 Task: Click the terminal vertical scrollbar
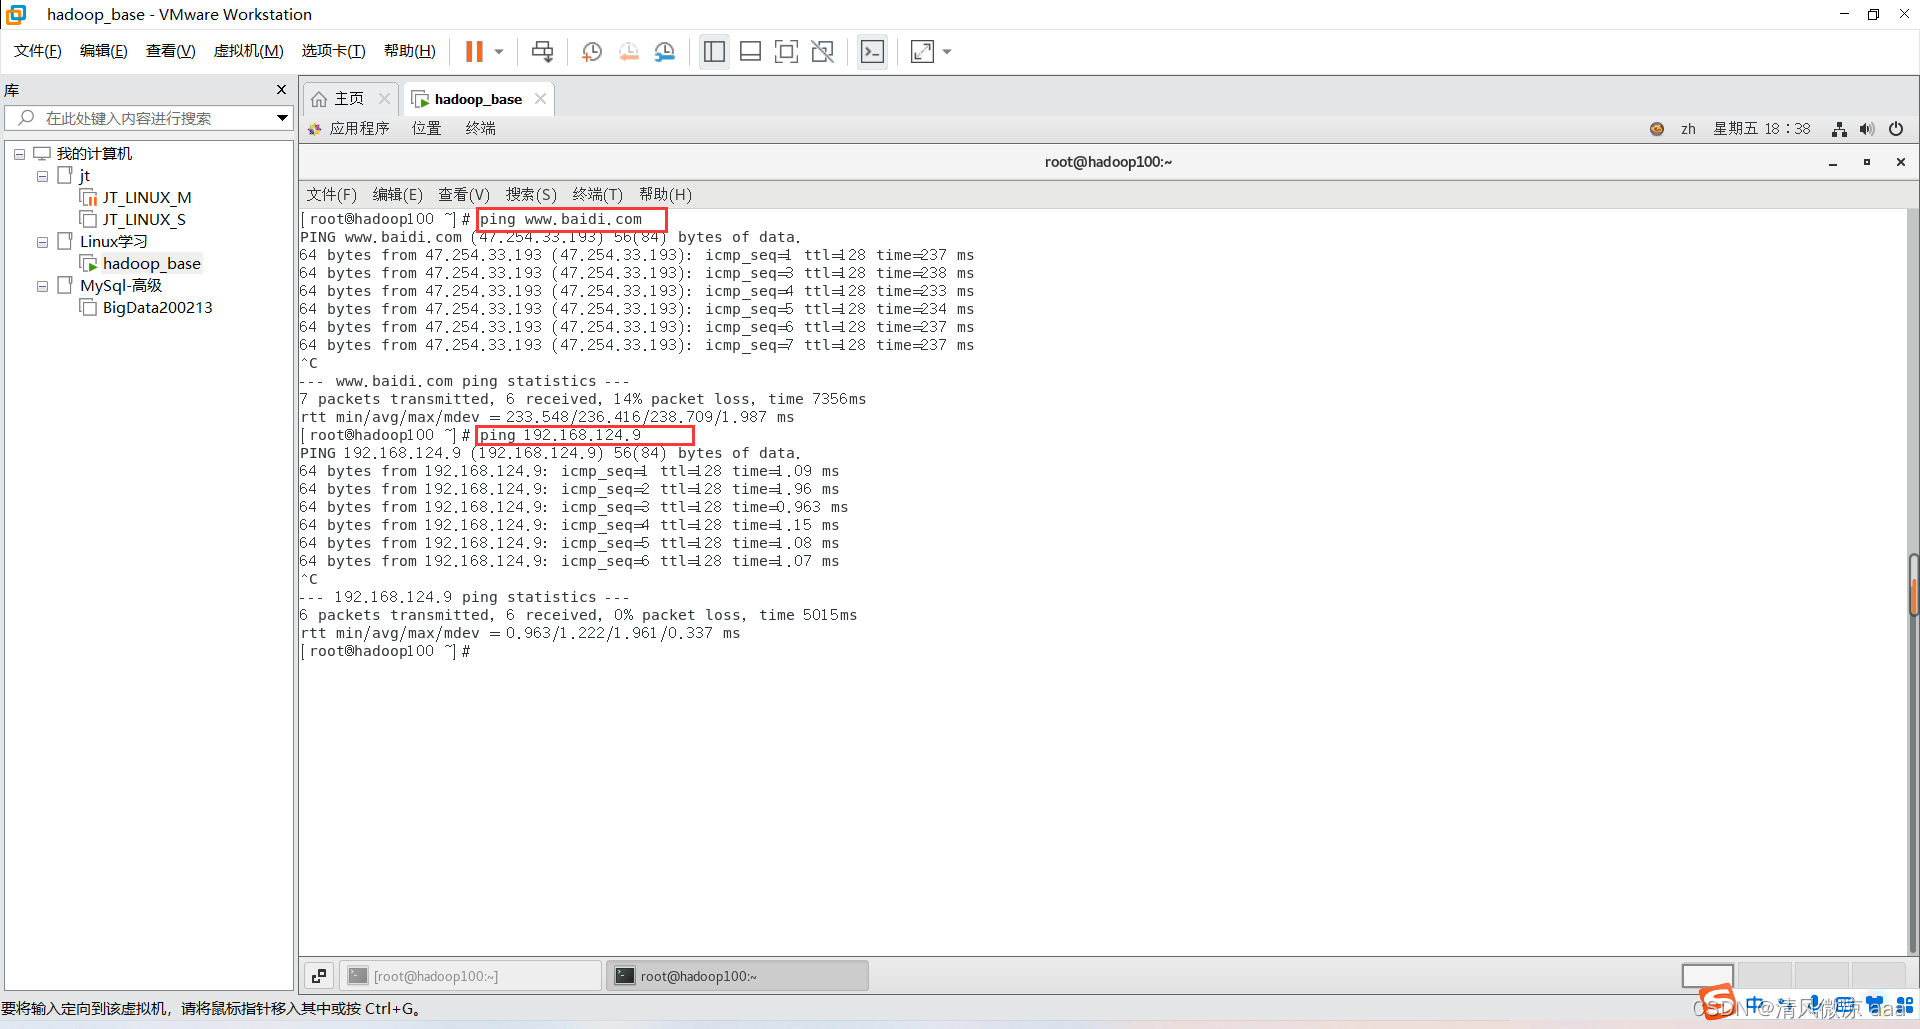coord(1913,585)
